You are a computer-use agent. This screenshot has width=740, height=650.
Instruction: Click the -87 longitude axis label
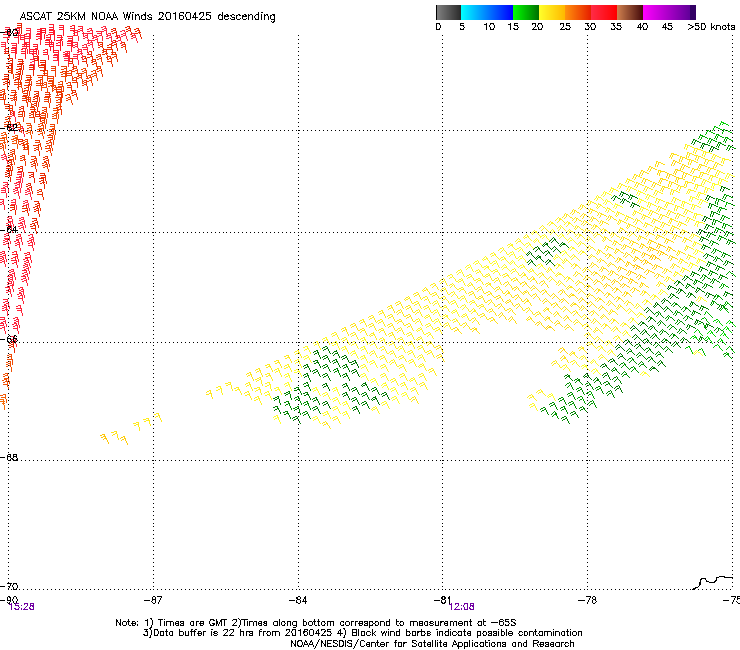point(153,600)
